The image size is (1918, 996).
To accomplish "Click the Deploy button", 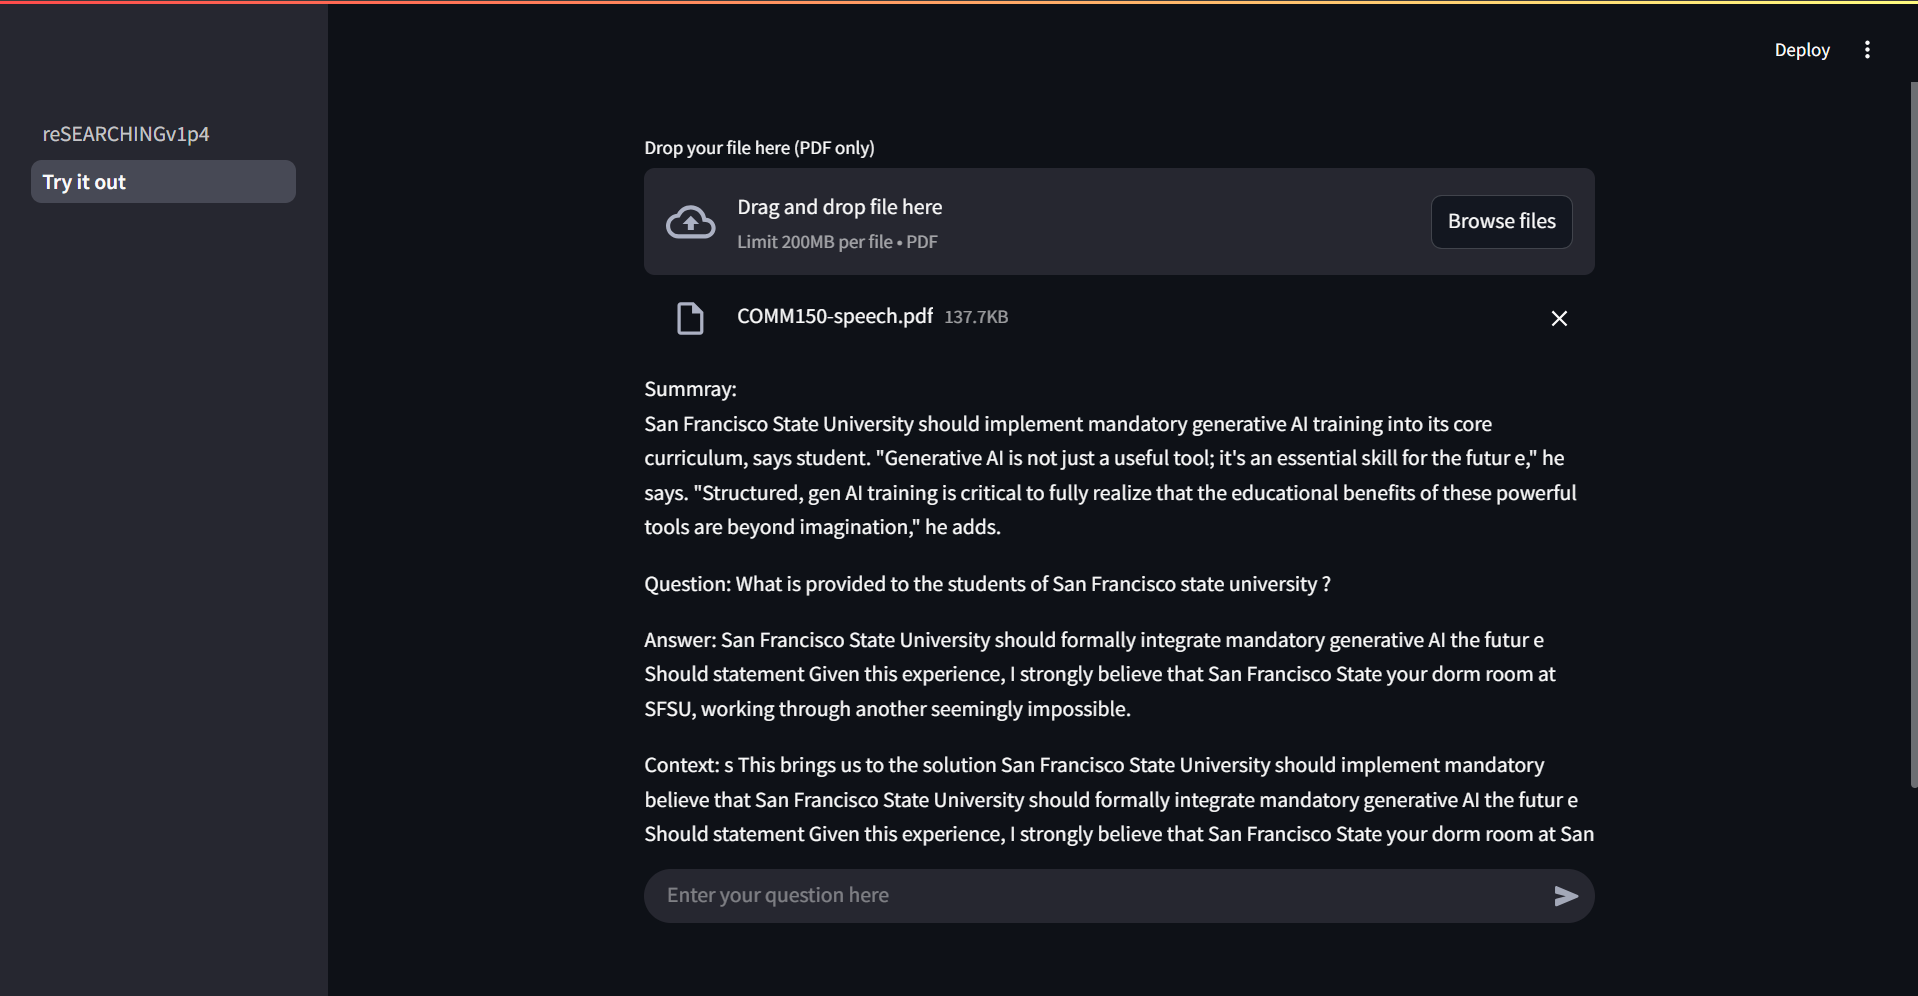I will (x=1802, y=50).
